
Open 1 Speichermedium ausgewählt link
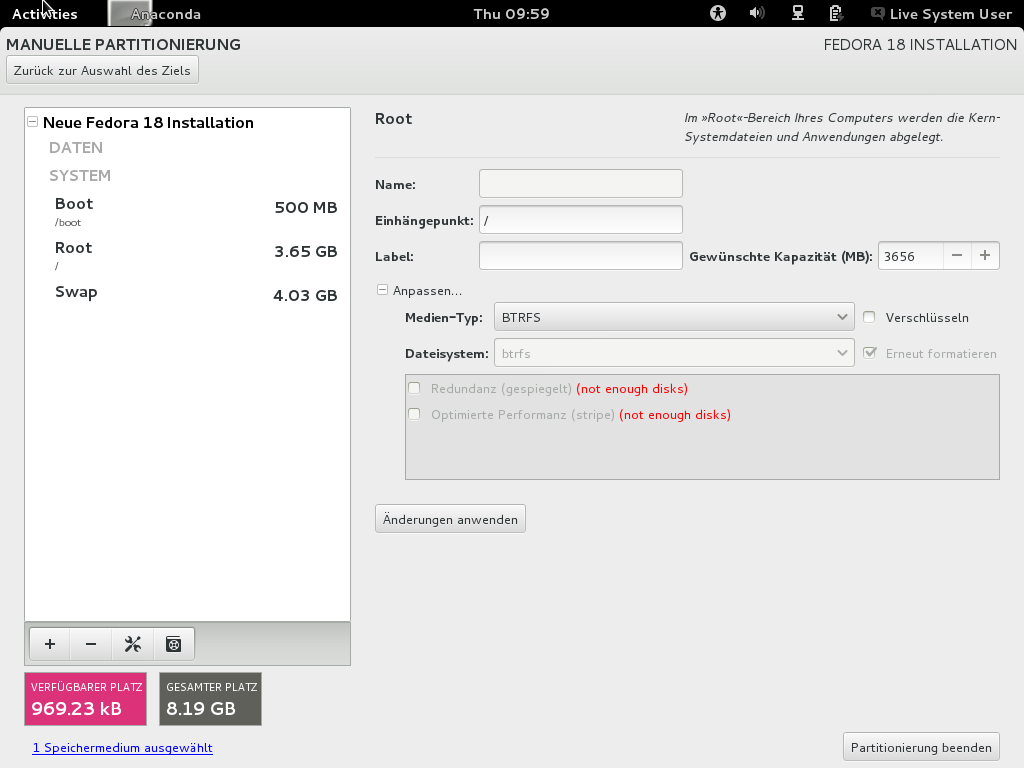[123, 748]
